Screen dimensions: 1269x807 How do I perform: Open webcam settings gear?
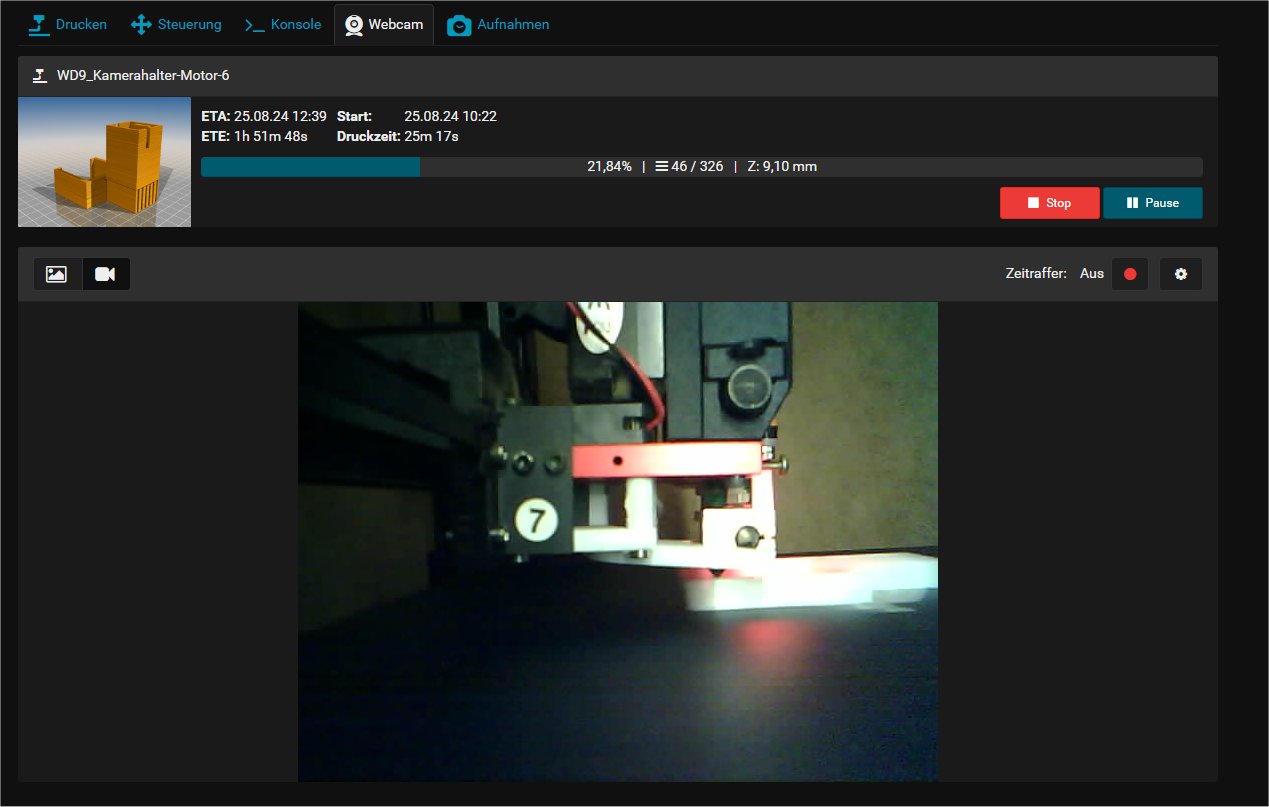point(1180,274)
